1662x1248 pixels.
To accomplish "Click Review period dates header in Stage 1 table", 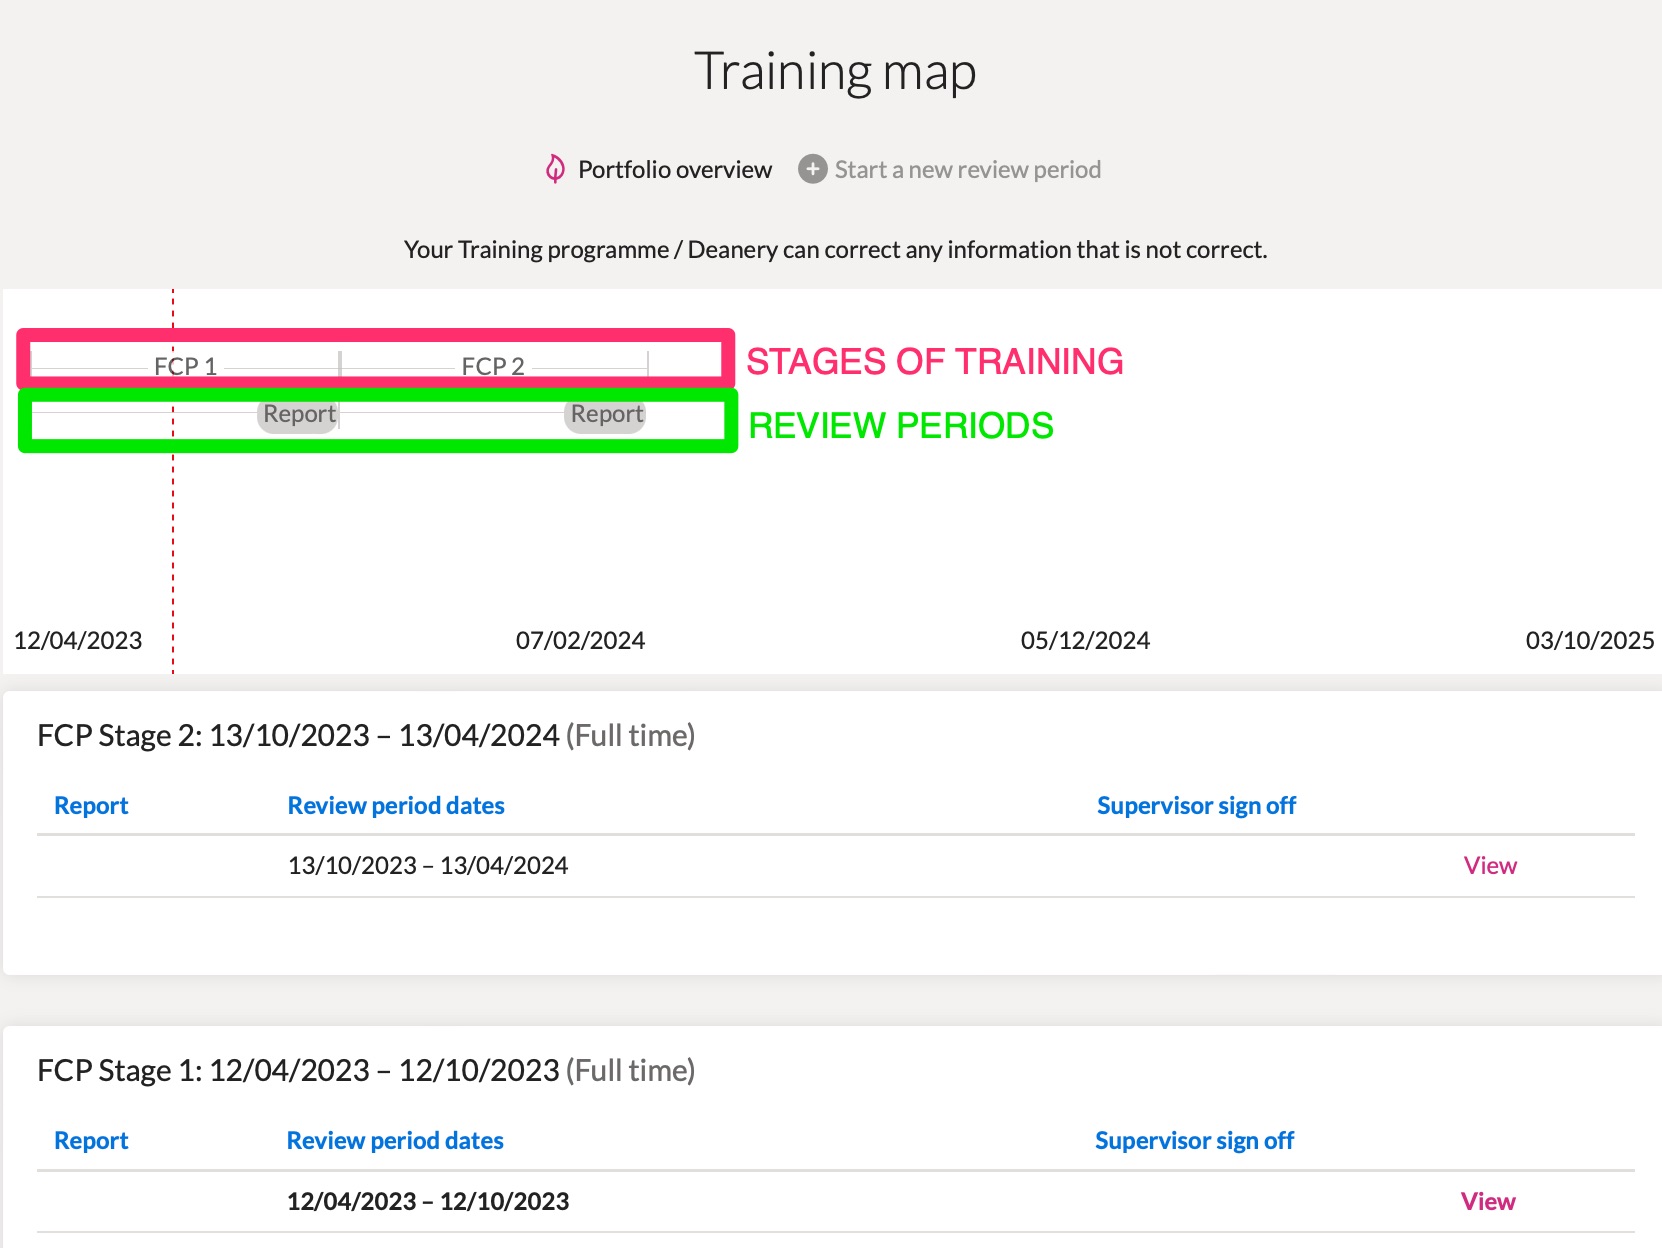I will click(x=395, y=1140).
